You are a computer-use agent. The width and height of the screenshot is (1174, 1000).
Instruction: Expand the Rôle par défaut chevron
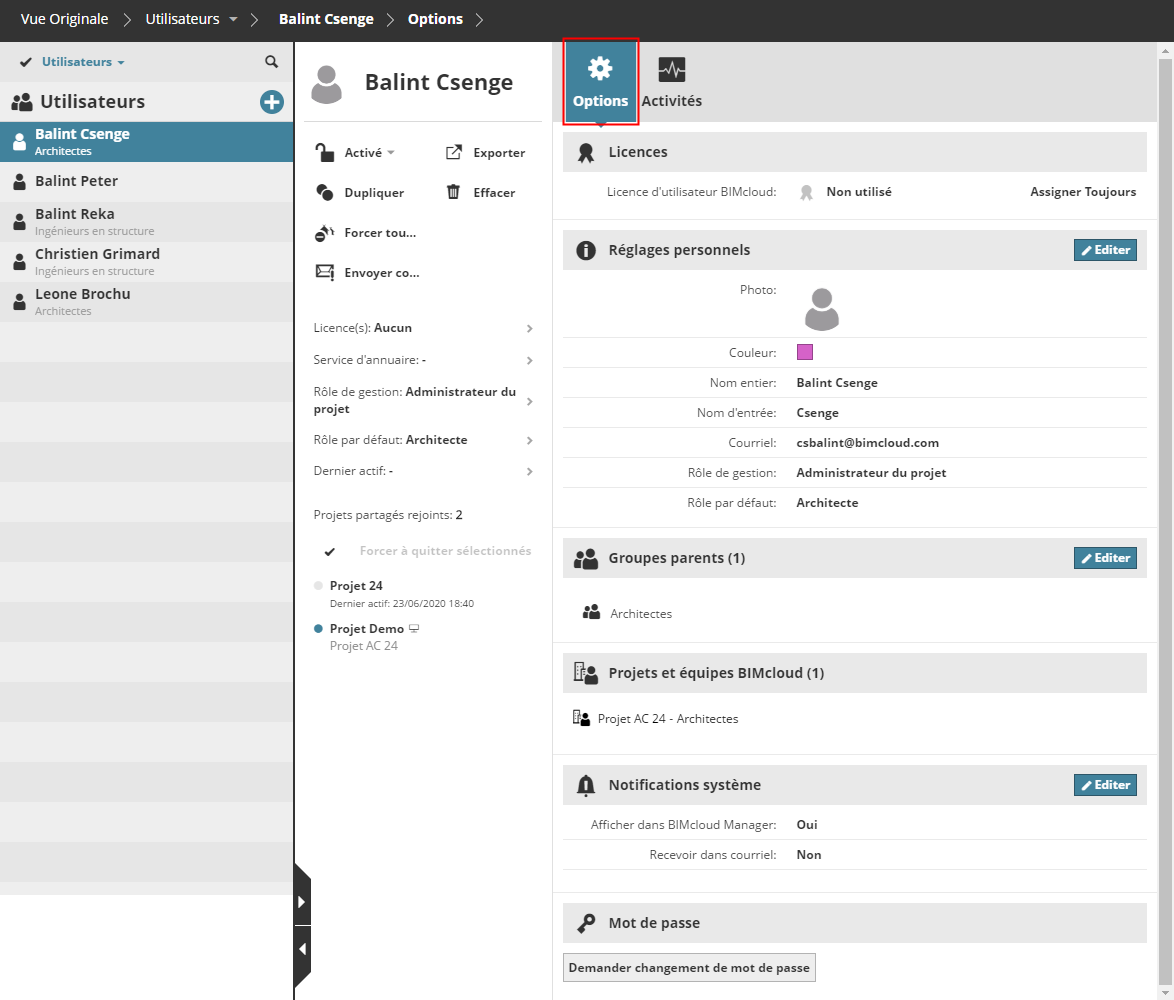pos(529,440)
